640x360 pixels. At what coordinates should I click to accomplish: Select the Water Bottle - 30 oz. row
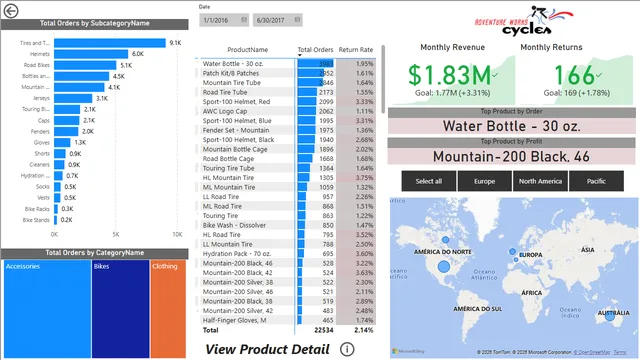(x=288, y=64)
